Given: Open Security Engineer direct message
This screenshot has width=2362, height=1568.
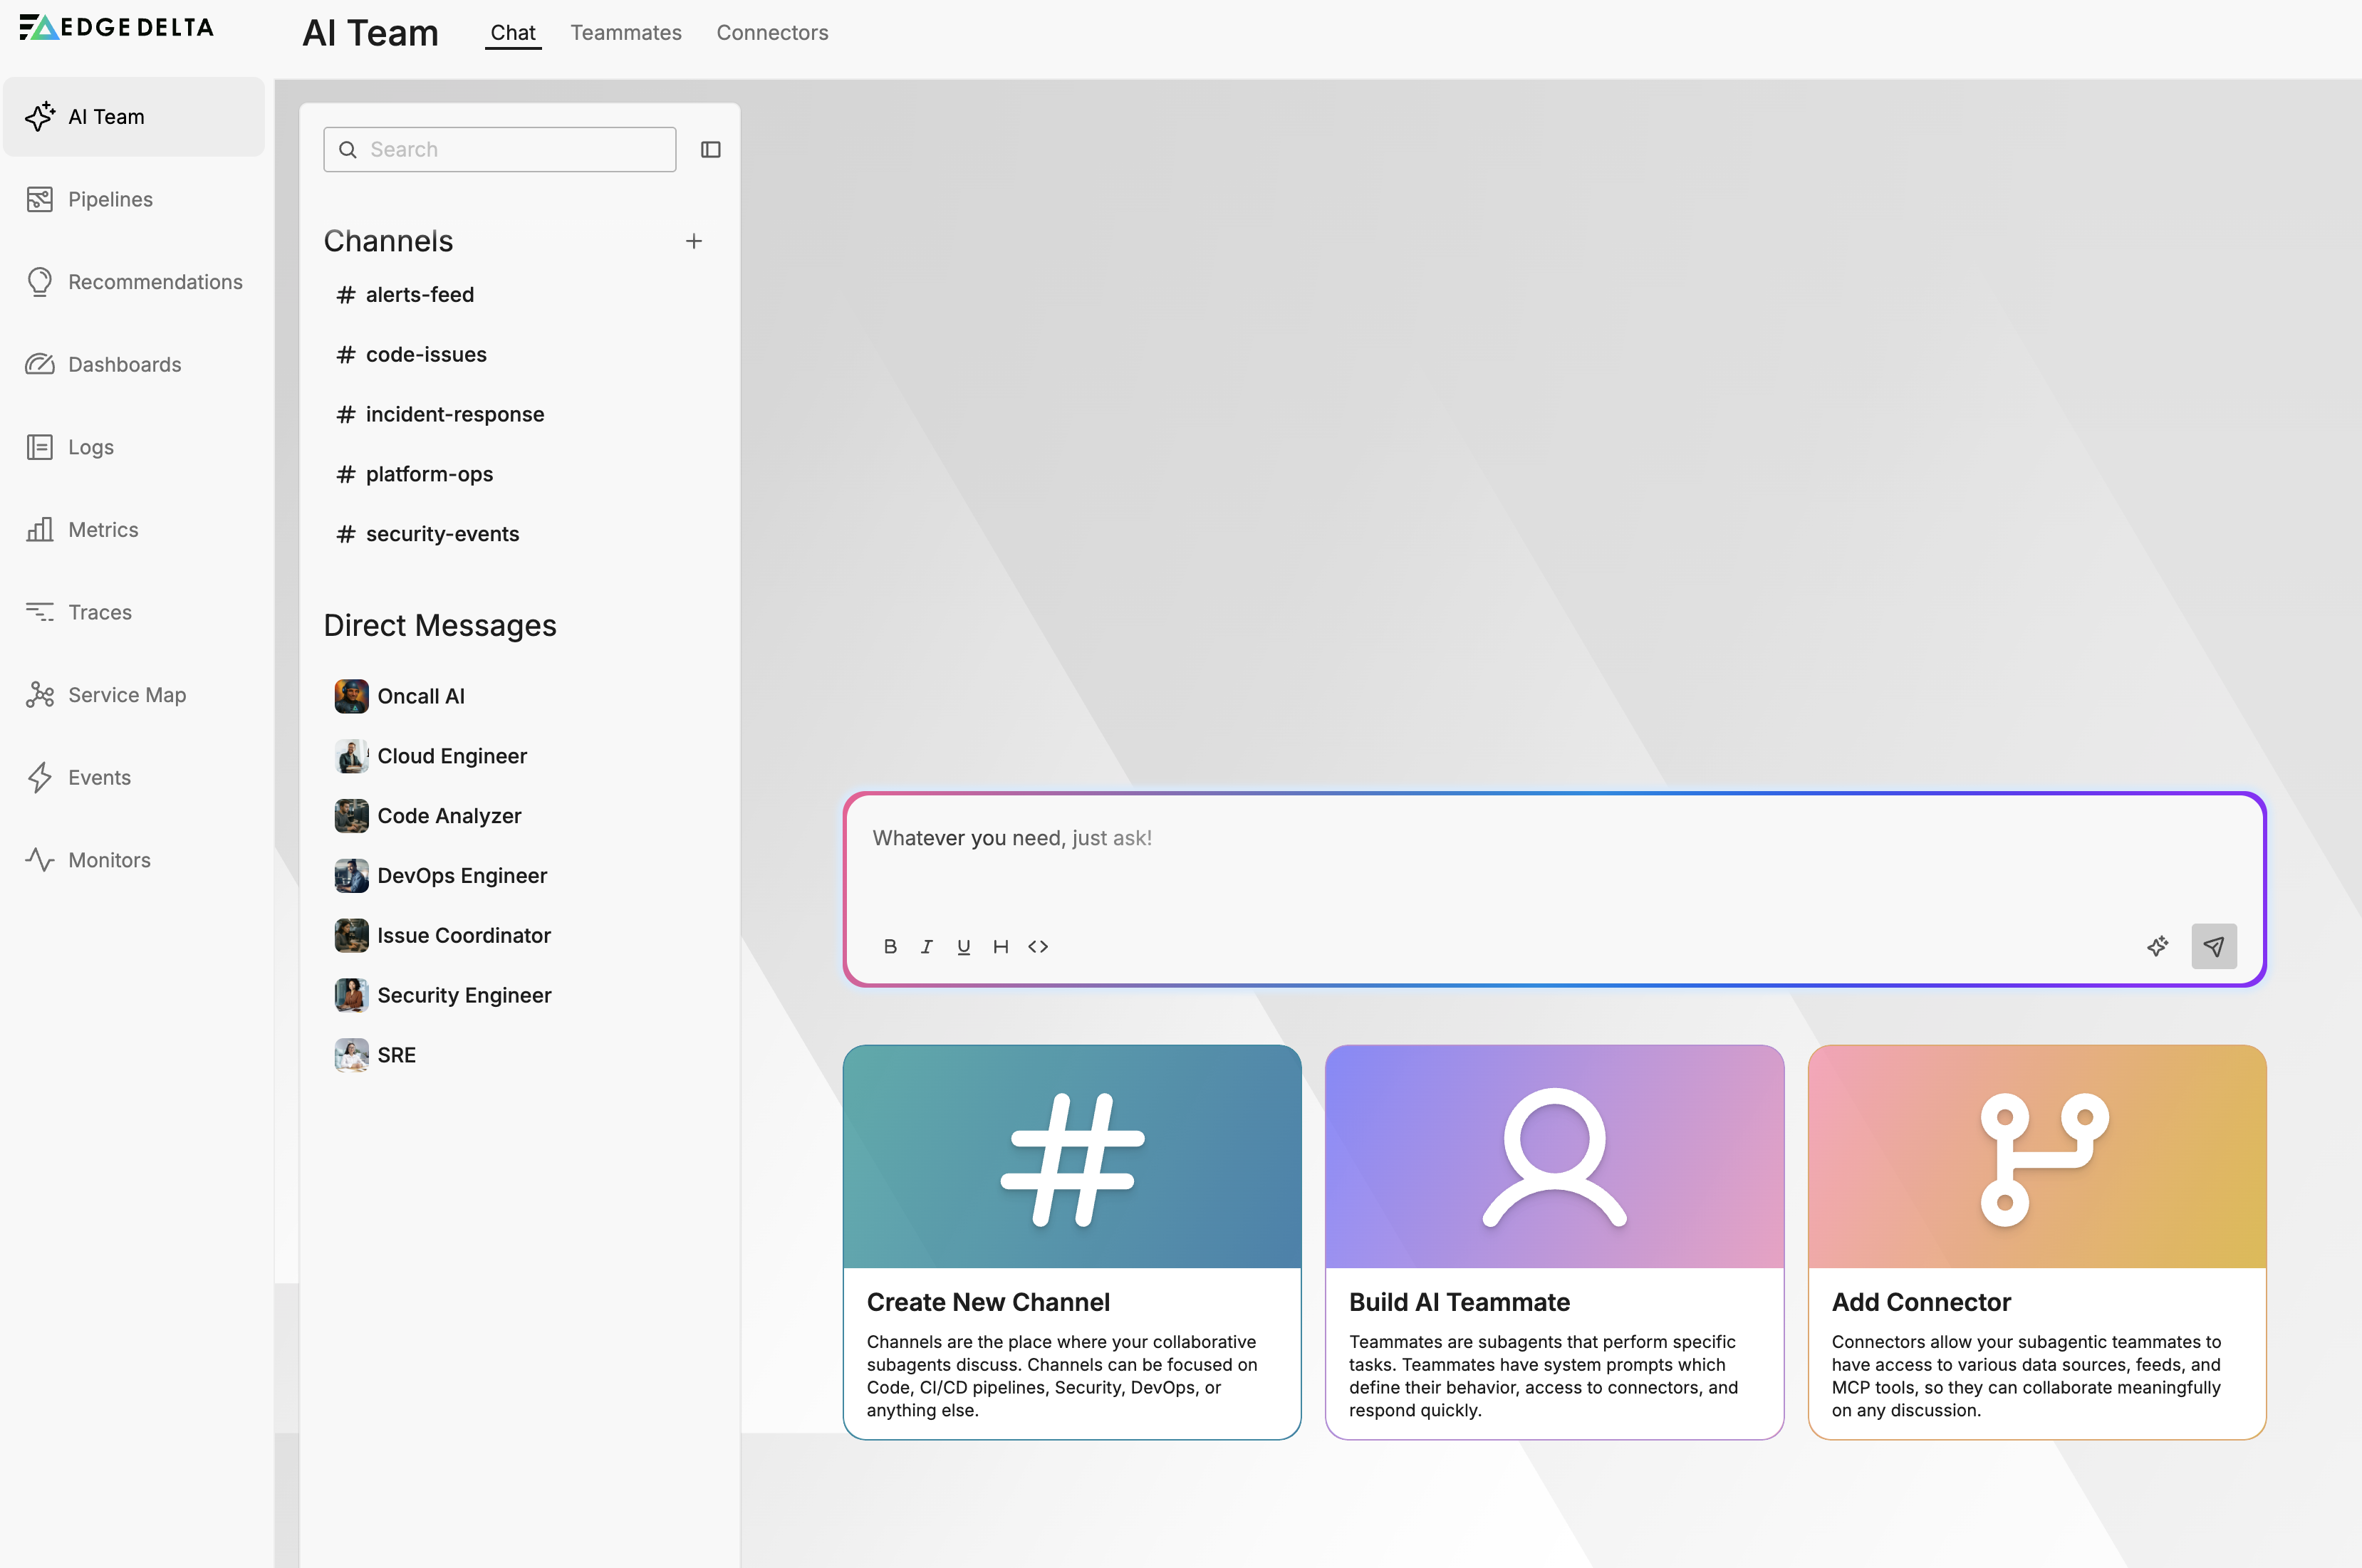Looking at the screenshot, I should coord(464,995).
